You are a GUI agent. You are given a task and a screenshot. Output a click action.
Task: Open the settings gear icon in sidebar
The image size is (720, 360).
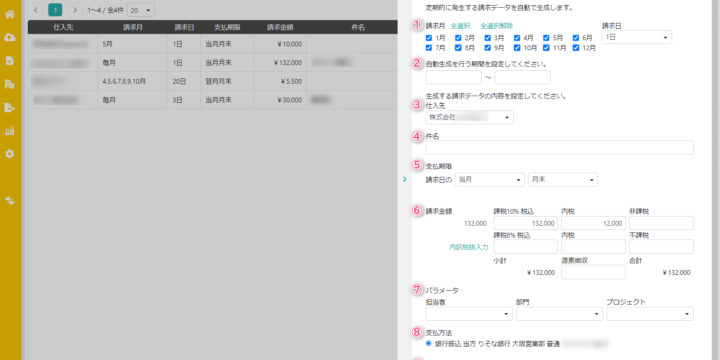click(x=10, y=154)
